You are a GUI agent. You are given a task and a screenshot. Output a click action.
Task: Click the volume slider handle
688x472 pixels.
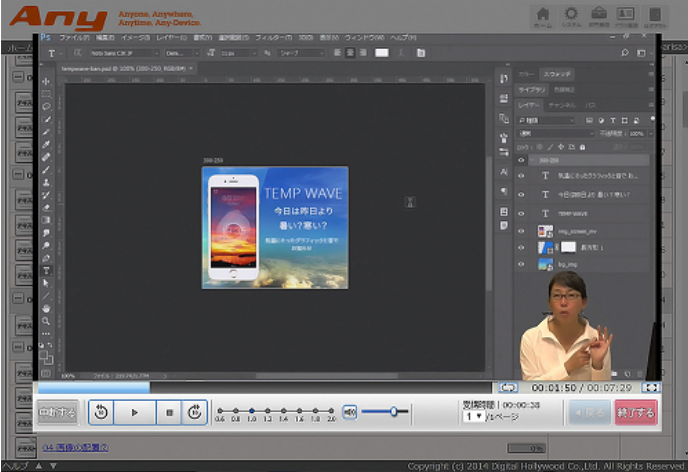(x=394, y=411)
